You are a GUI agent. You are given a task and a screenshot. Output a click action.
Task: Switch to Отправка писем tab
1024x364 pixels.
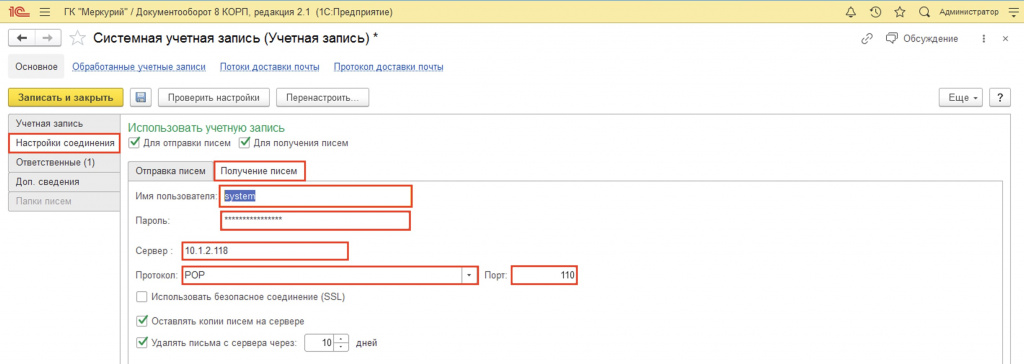coord(170,171)
